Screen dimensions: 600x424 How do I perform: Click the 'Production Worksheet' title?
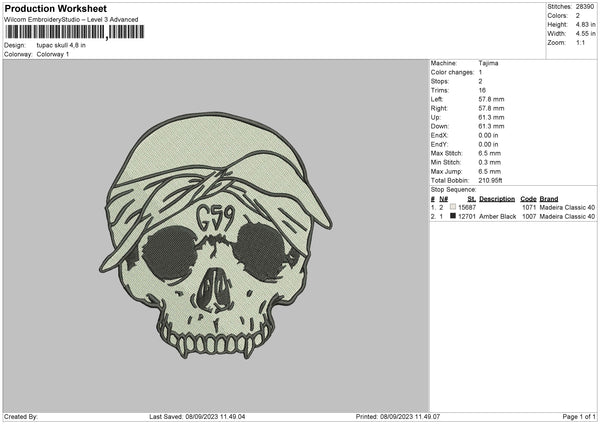click(x=55, y=8)
